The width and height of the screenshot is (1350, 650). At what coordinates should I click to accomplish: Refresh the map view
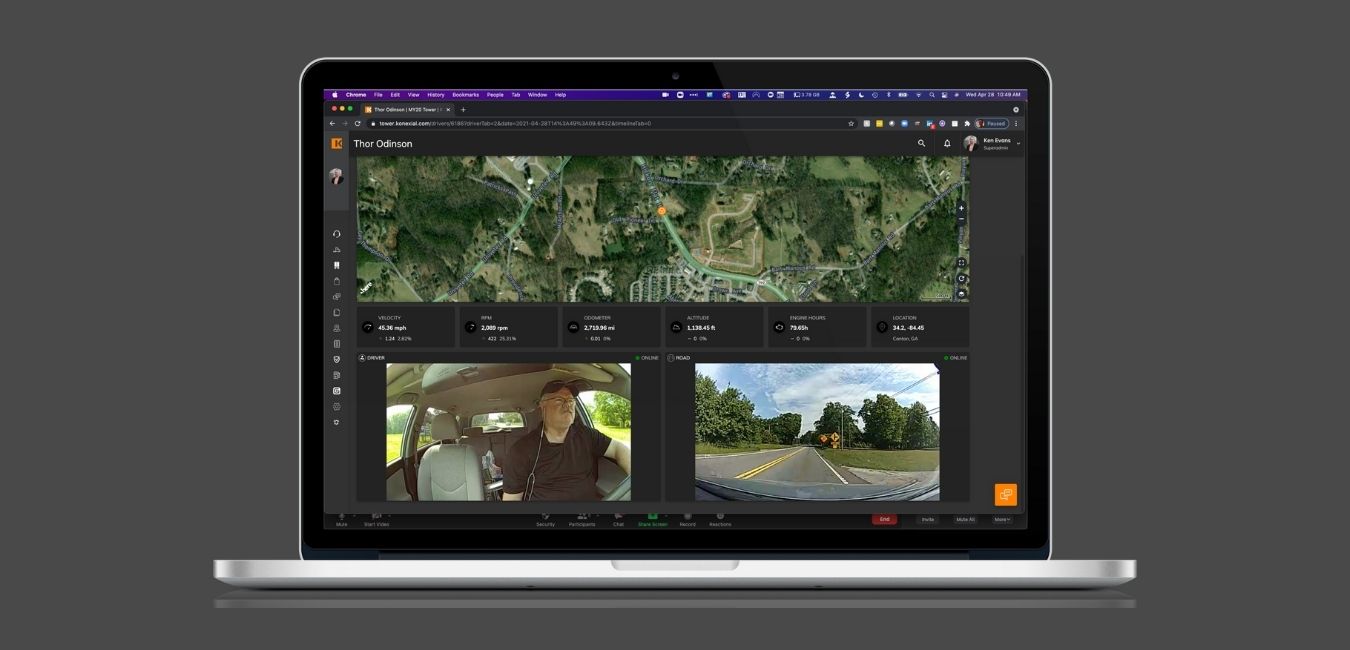coord(962,279)
